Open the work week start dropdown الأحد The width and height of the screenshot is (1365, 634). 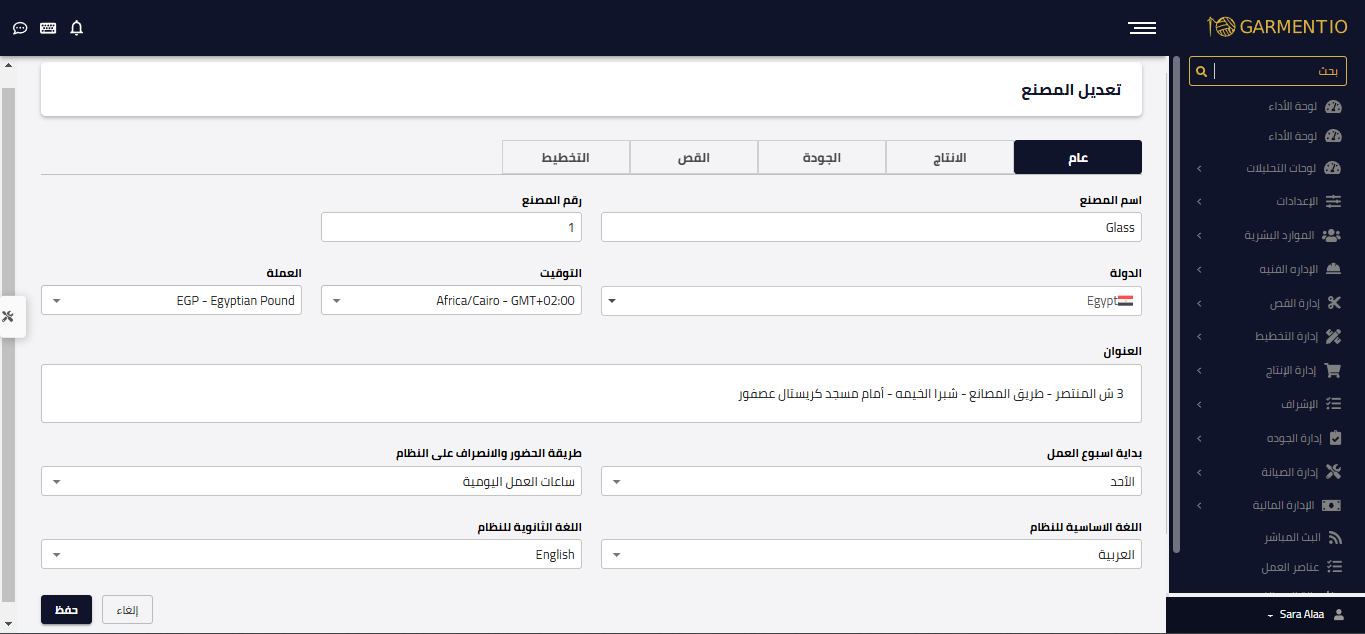tap(871, 482)
